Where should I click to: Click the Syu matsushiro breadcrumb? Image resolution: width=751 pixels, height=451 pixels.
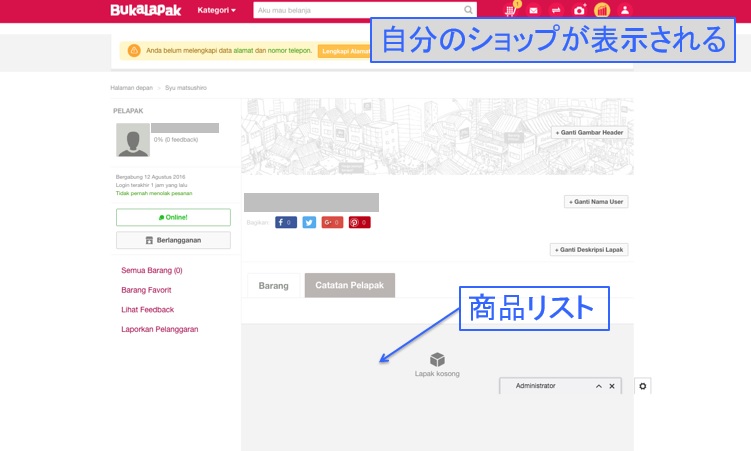pyautogui.click(x=186, y=88)
